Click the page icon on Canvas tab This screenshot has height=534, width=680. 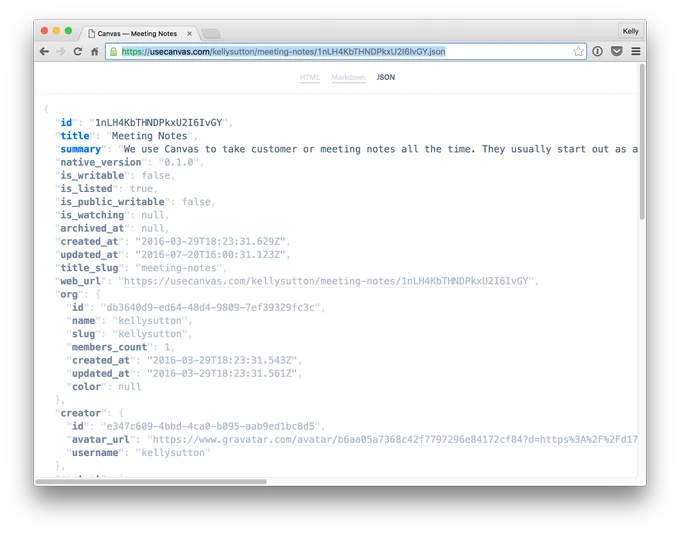92,33
